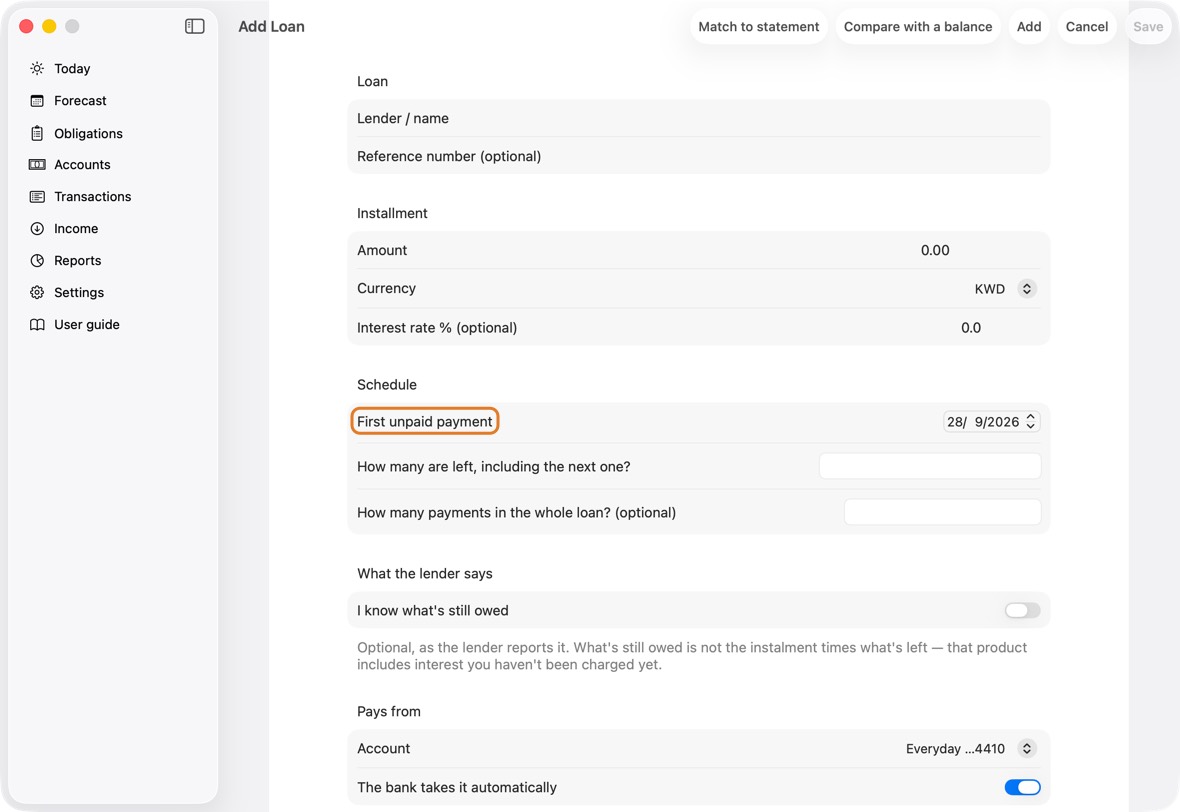Open Settings in the sidebar
The height and width of the screenshot is (812, 1180).
[x=79, y=293]
